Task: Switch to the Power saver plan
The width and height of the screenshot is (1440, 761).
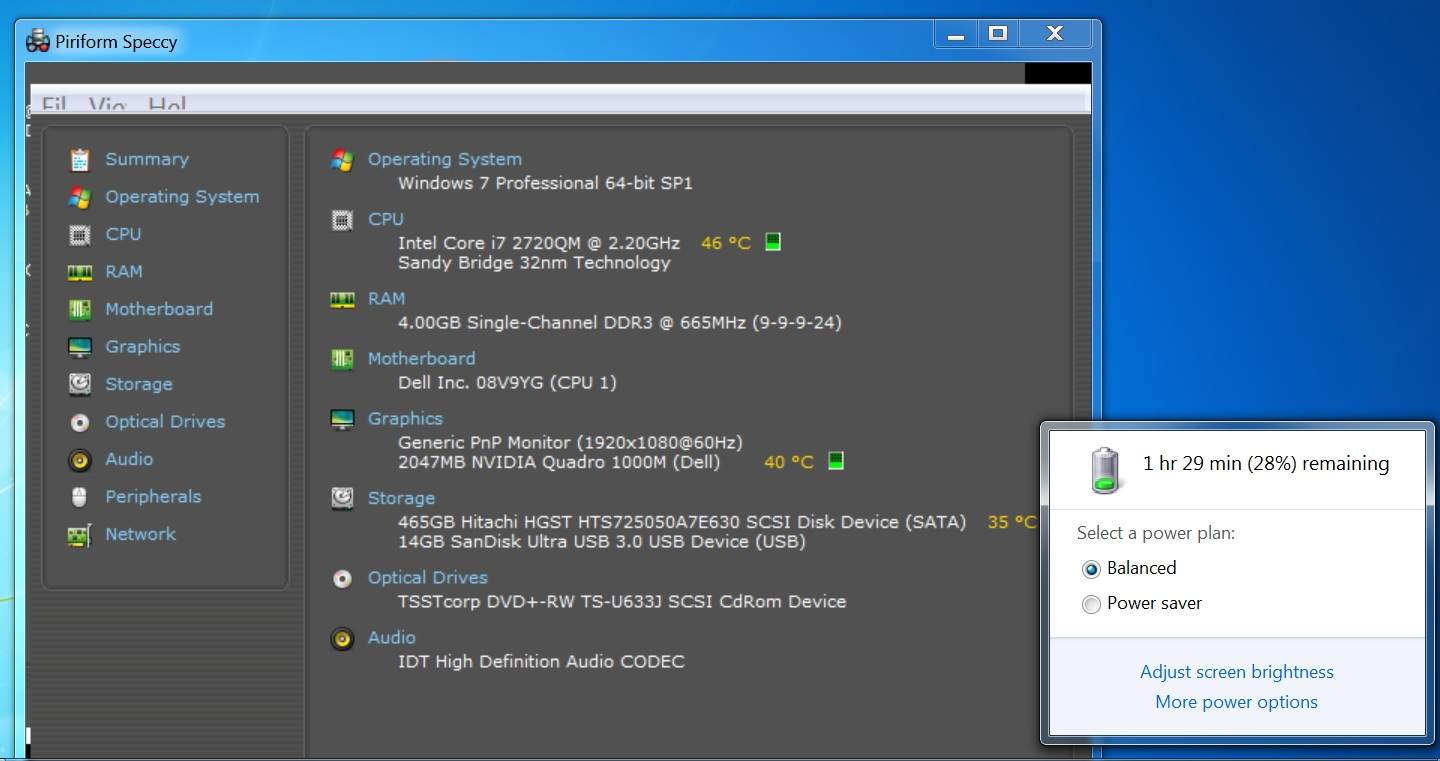Action: [1143, 603]
